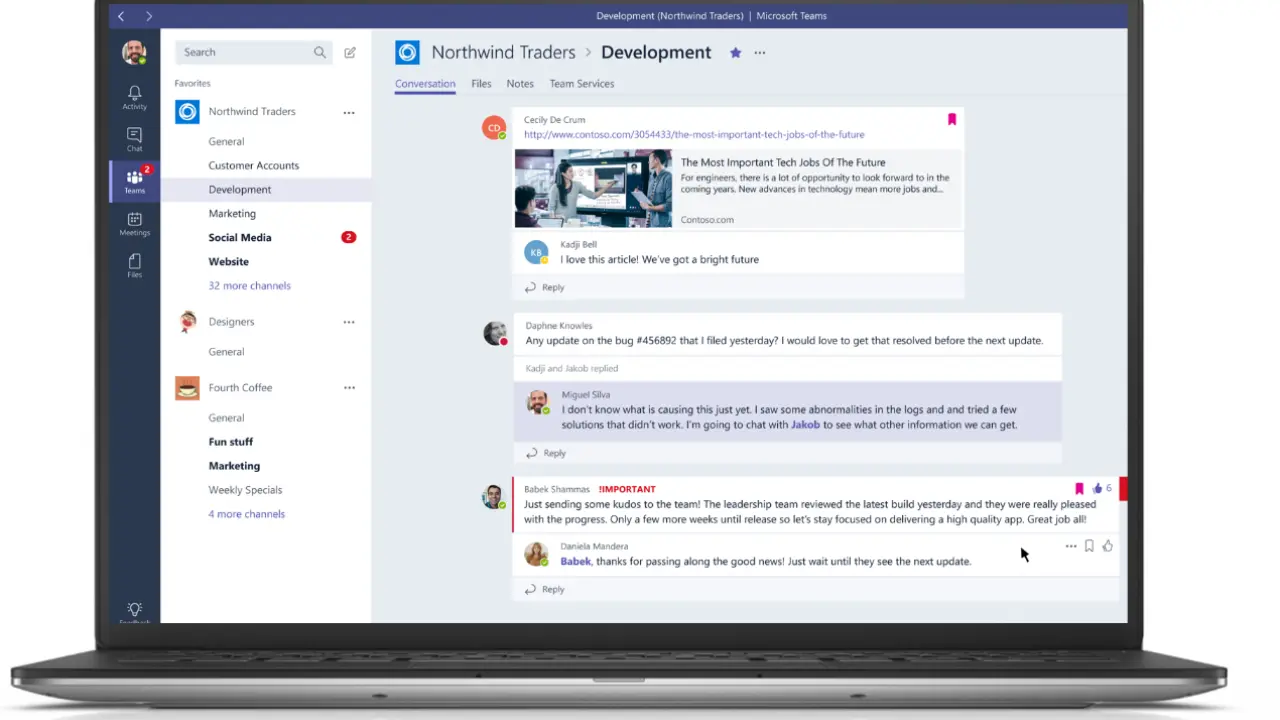Click Reply under Daphne Knowles' thread
This screenshot has height=720, width=1280.
pyautogui.click(x=553, y=453)
